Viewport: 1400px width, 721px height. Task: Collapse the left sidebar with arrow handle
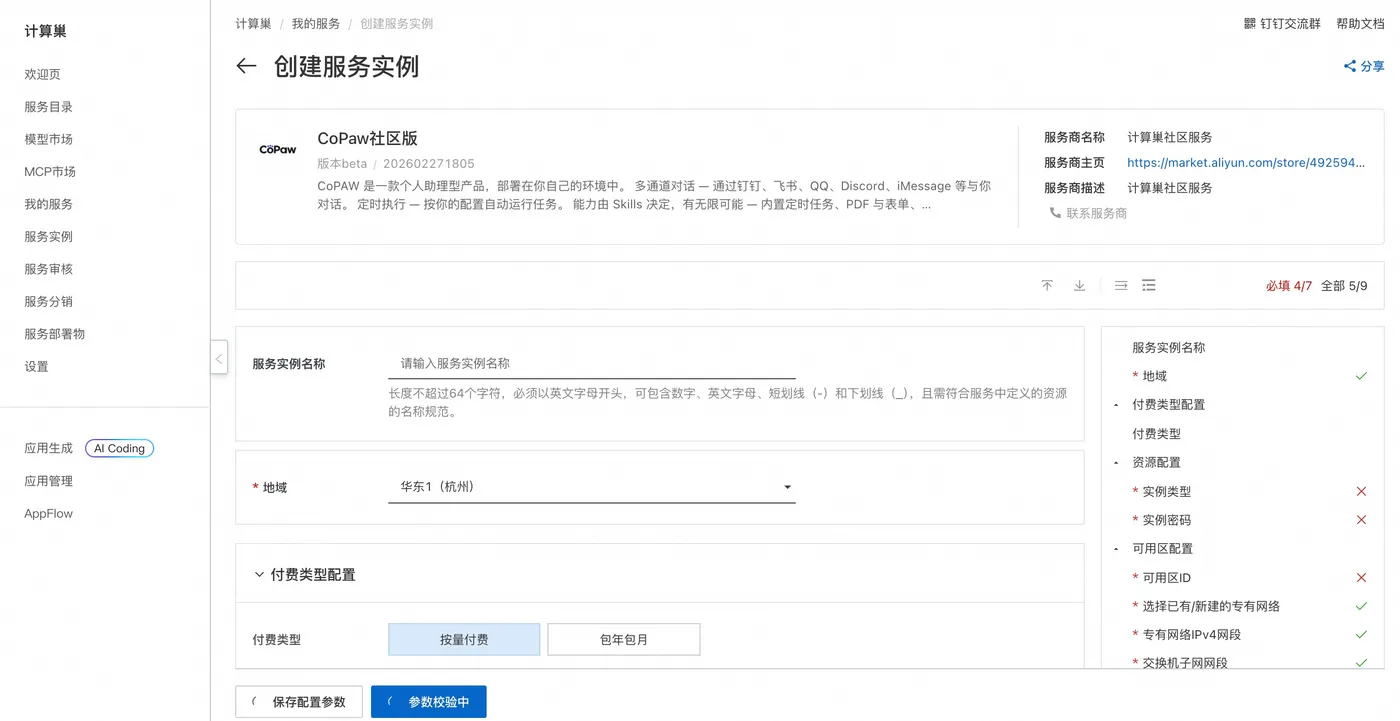coord(219,357)
